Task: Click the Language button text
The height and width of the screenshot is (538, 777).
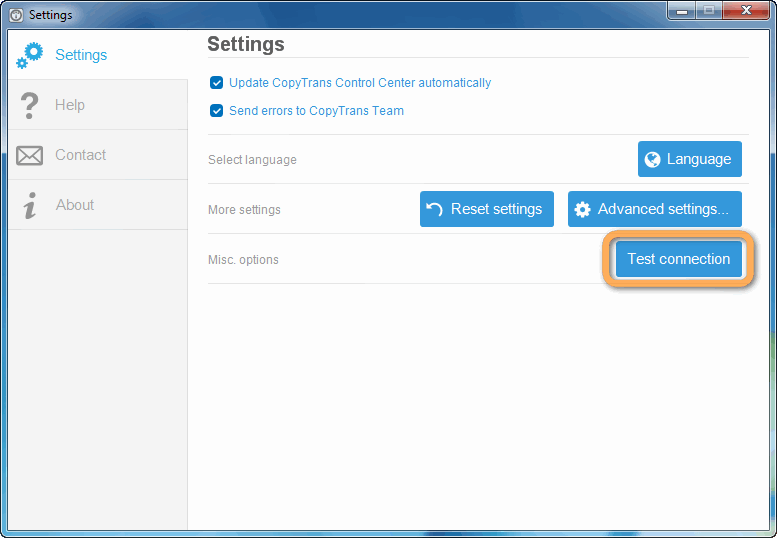Action: (x=699, y=159)
